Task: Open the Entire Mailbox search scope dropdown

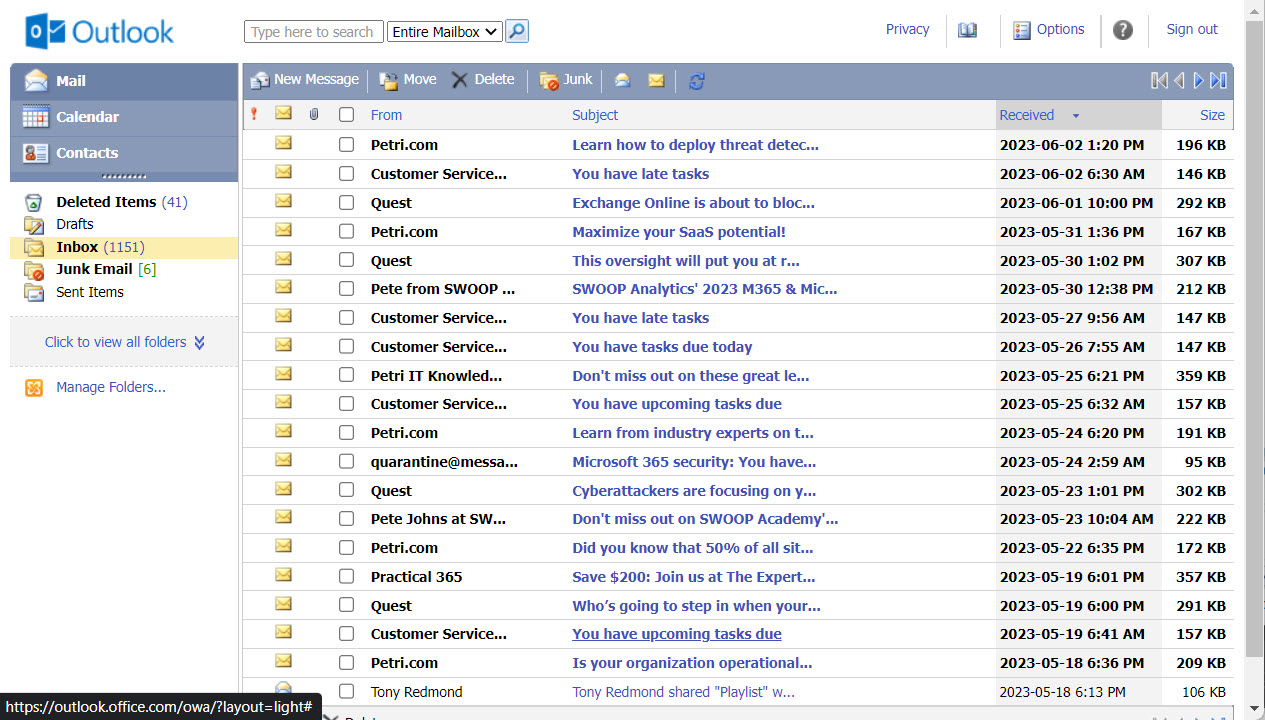Action: click(x=444, y=32)
